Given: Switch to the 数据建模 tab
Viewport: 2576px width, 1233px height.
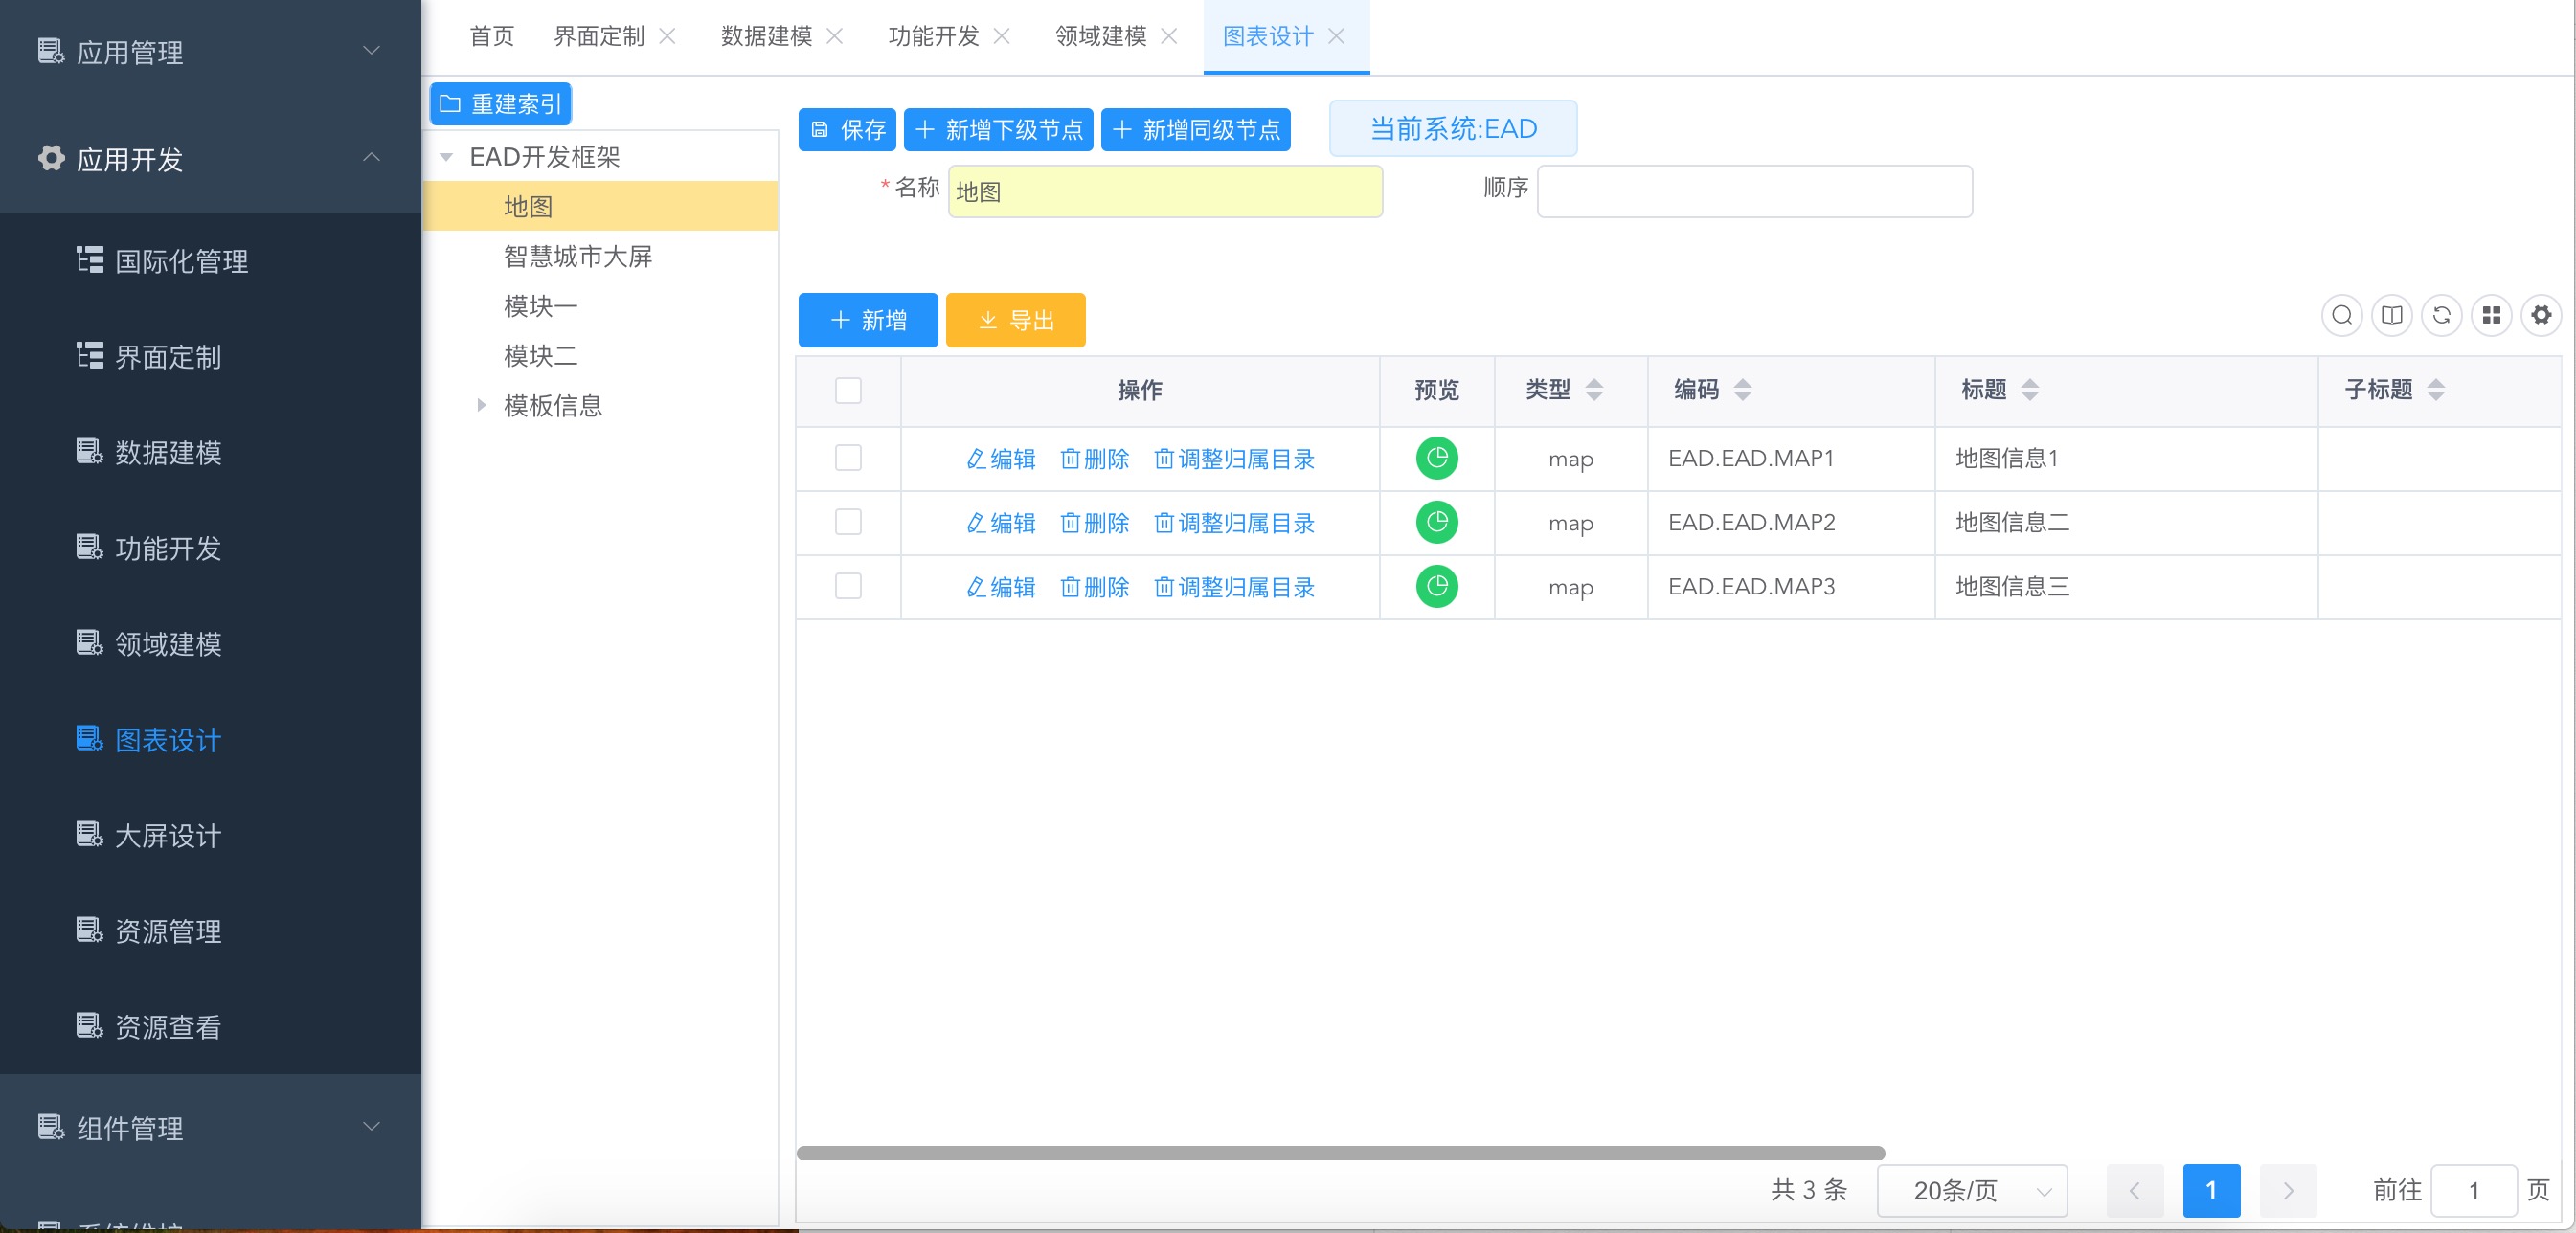Looking at the screenshot, I should (766, 36).
